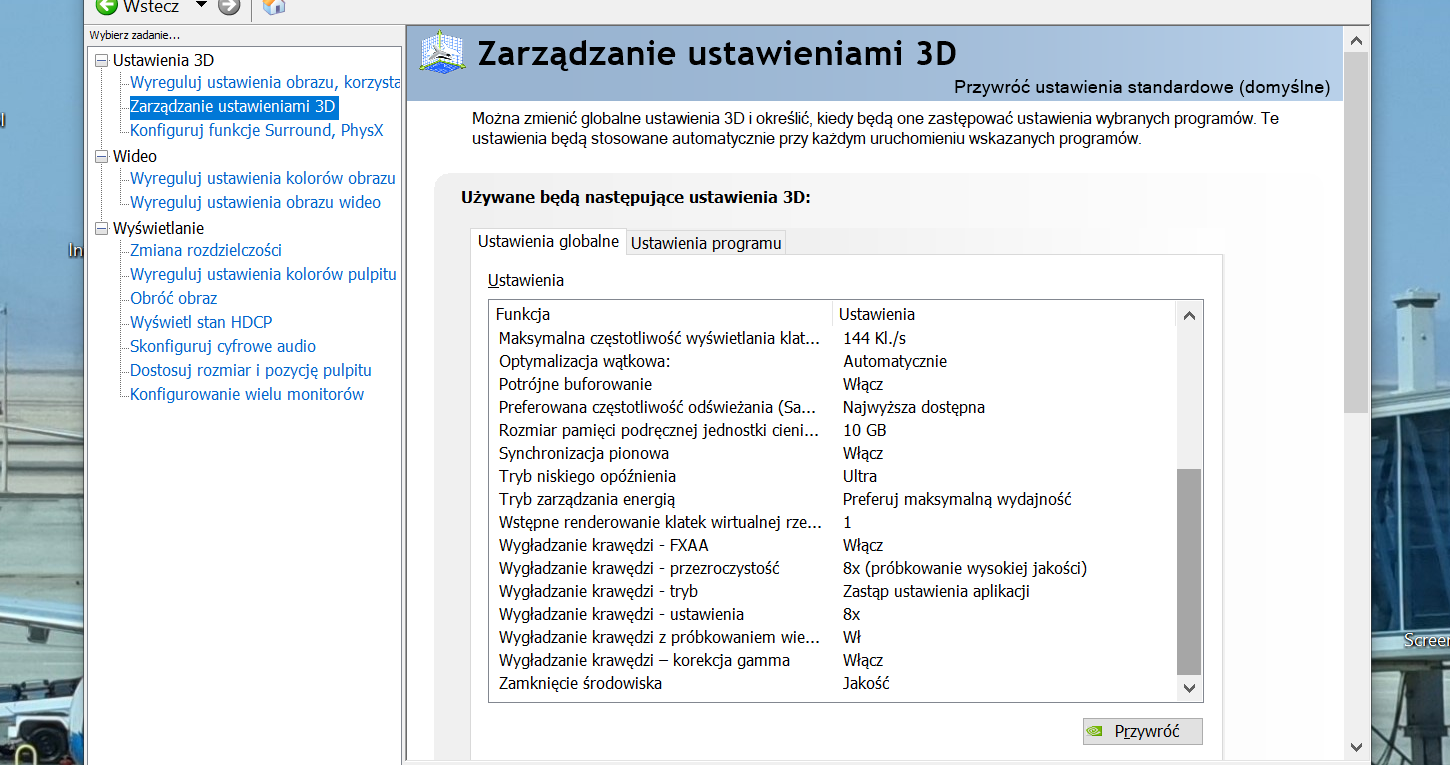
Task: Select Zamknięcie środowiska row
Action: click(833, 683)
